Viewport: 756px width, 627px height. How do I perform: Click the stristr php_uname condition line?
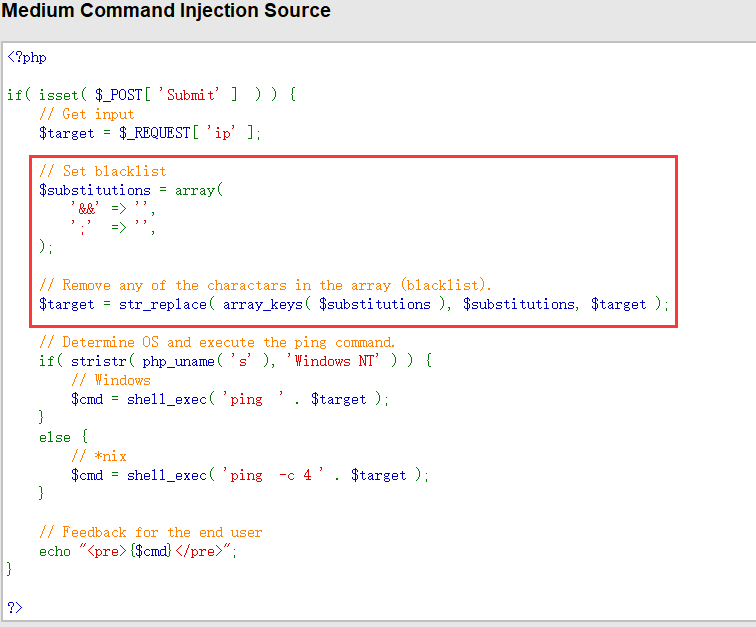point(235,361)
